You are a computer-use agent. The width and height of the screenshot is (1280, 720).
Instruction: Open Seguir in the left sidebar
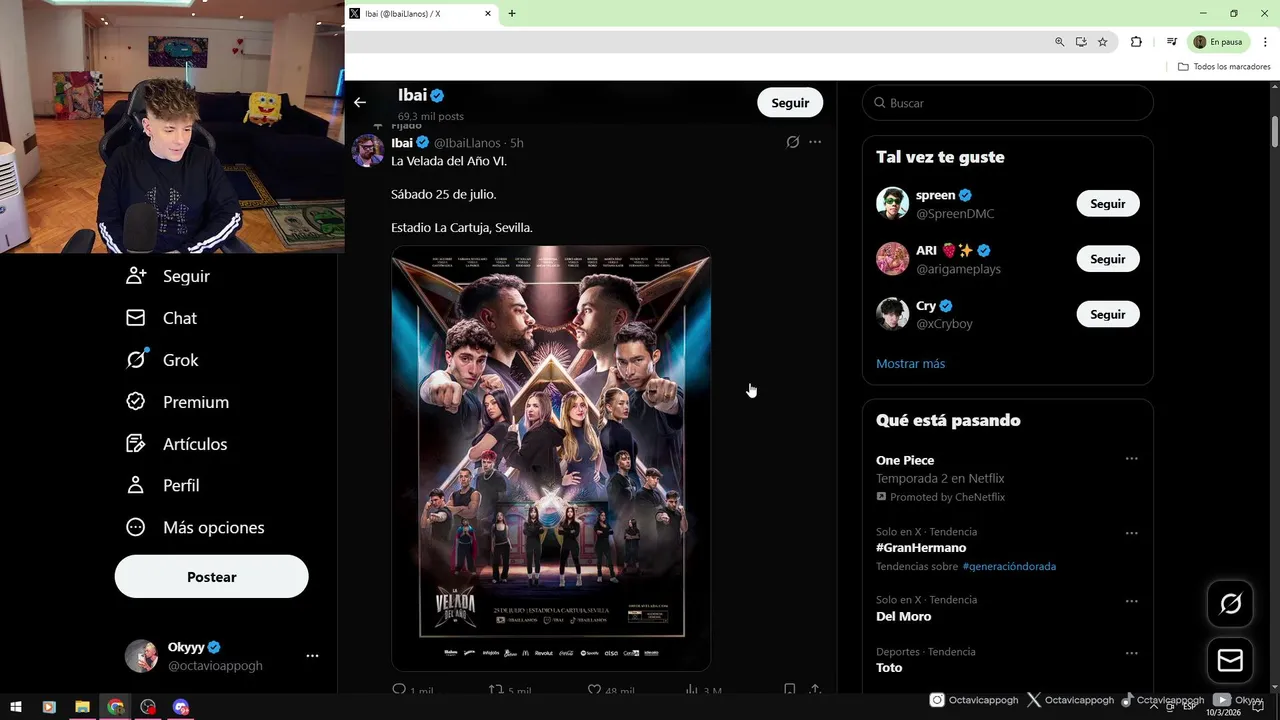pyautogui.click(x=168, y=276)
